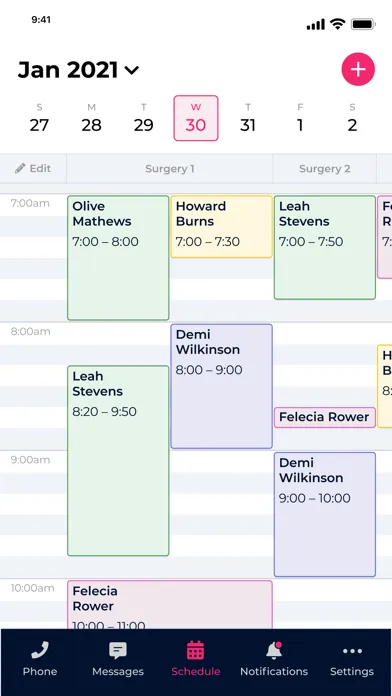Image resolution: width=392 pixels, height=696 pixels.
Task: Tap the battery status icon
Action: pyautogui.click(x=364, y=24)
